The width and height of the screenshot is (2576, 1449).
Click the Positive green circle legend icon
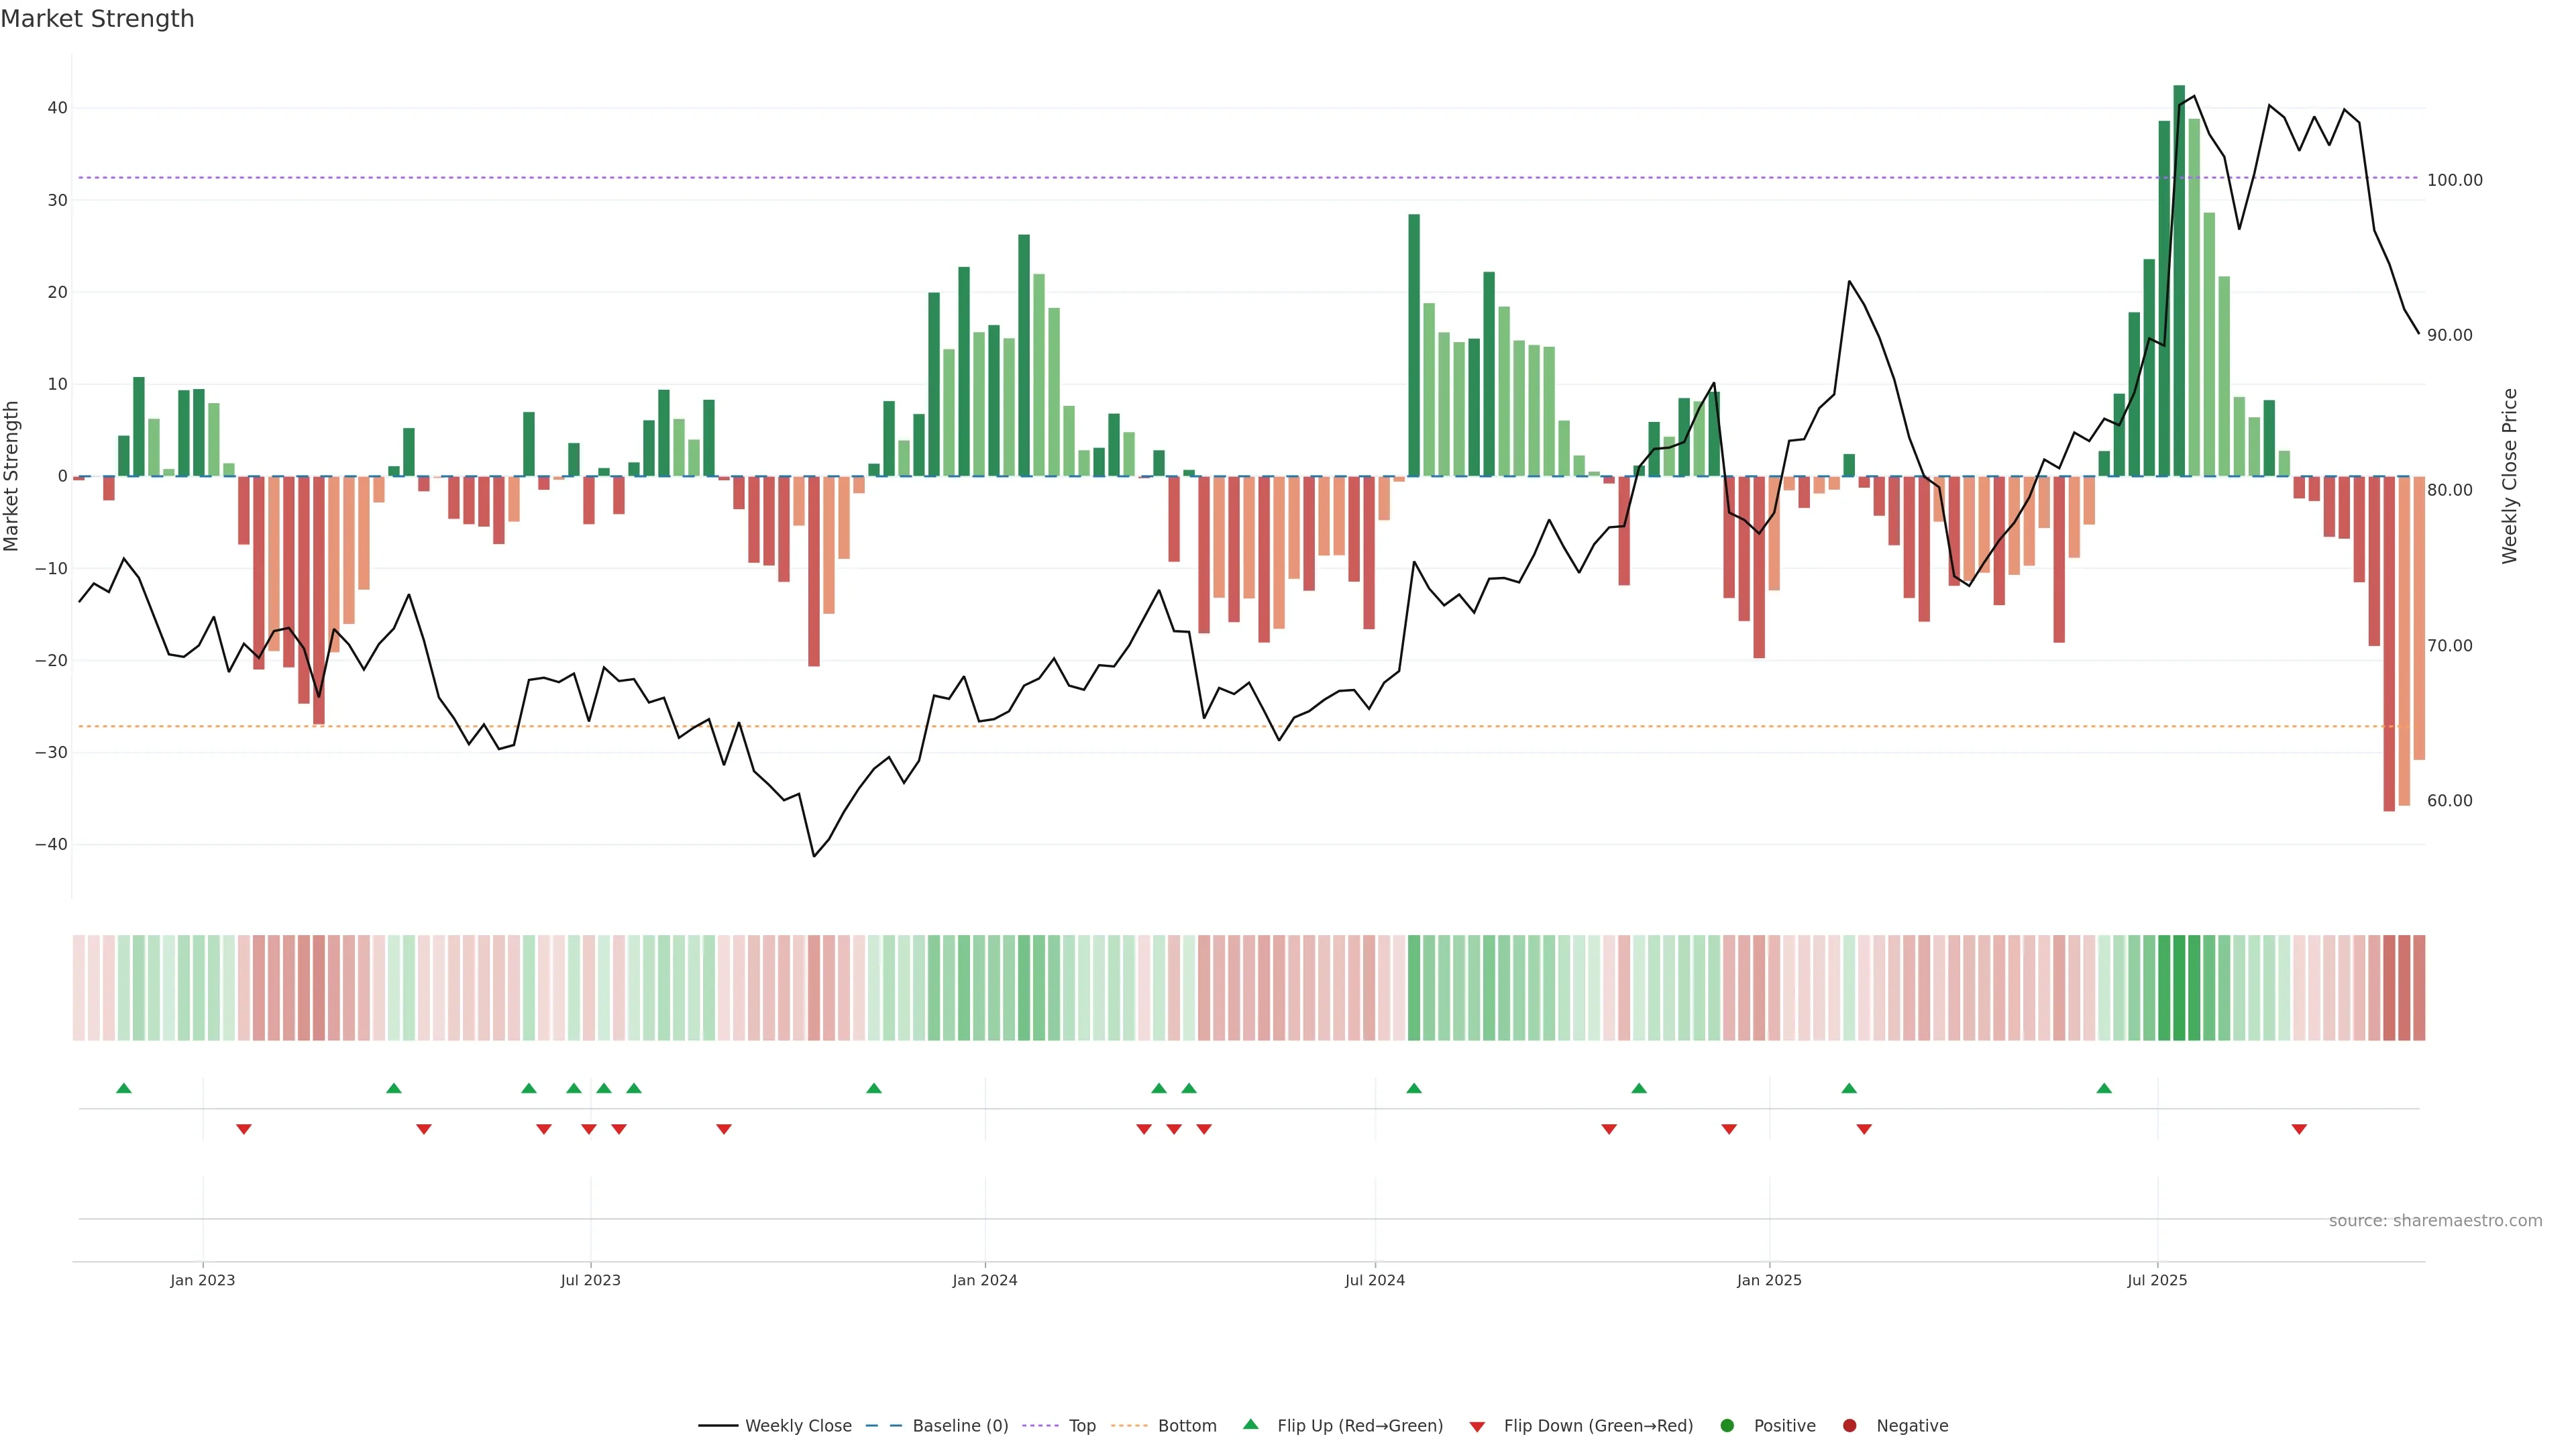(x=1727, y=1426)
